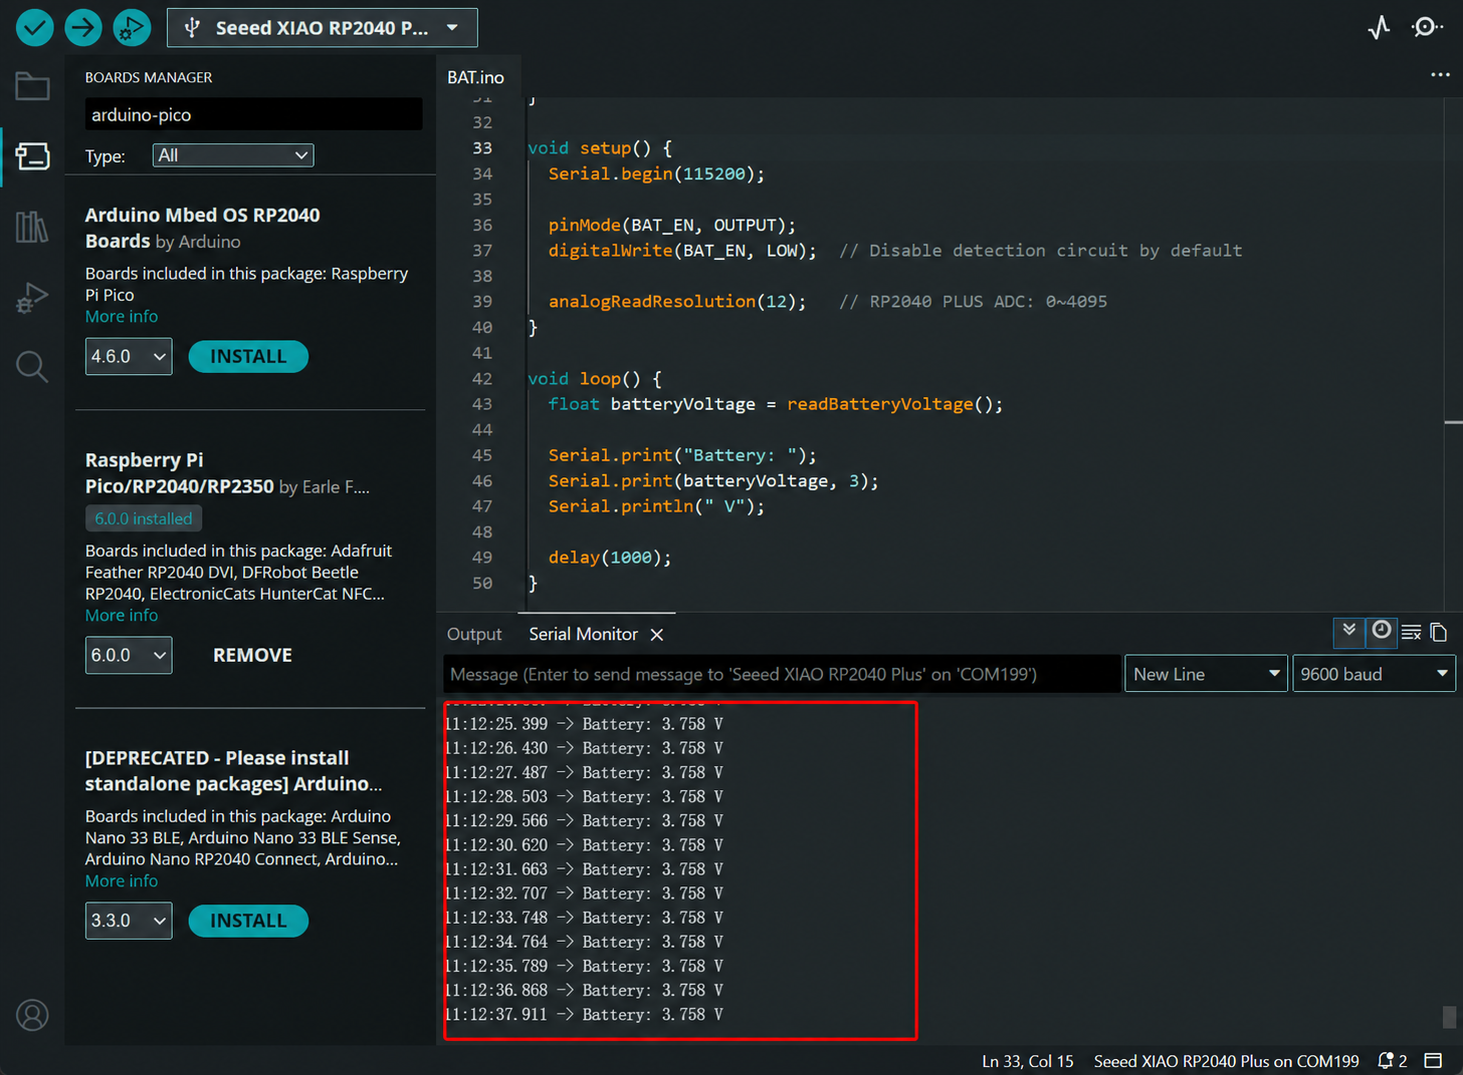Click the analogReadResolution(12) code line
This screenshot has height=1075, width=1463.
(x=677, y=301)
